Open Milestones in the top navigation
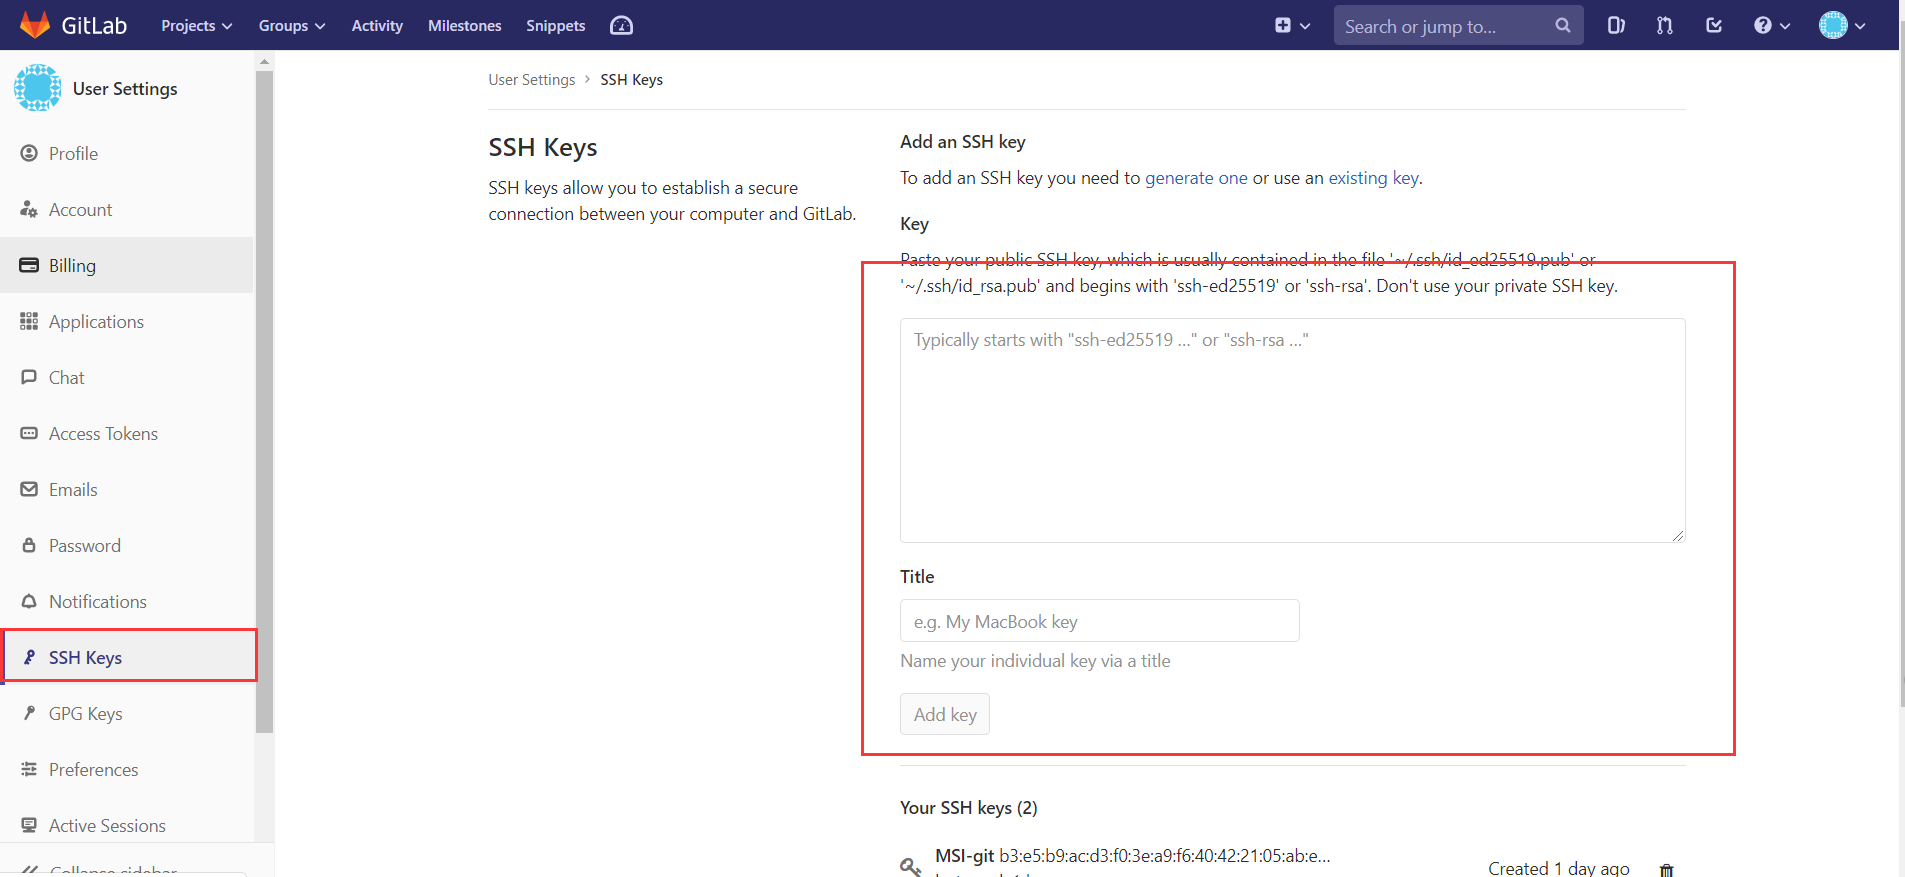 click(465, 25)
